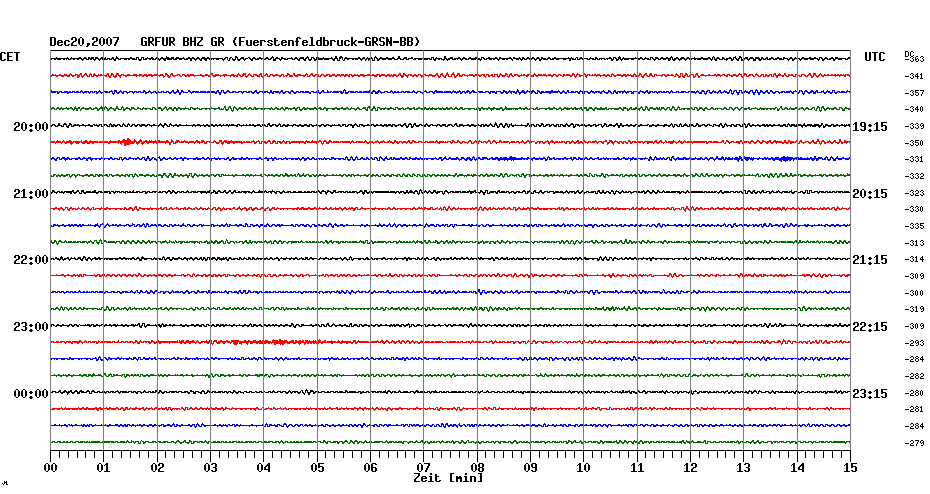Click the 'UTC' time zone label
This screenshot has height=494, width=930.
[874, 57]
